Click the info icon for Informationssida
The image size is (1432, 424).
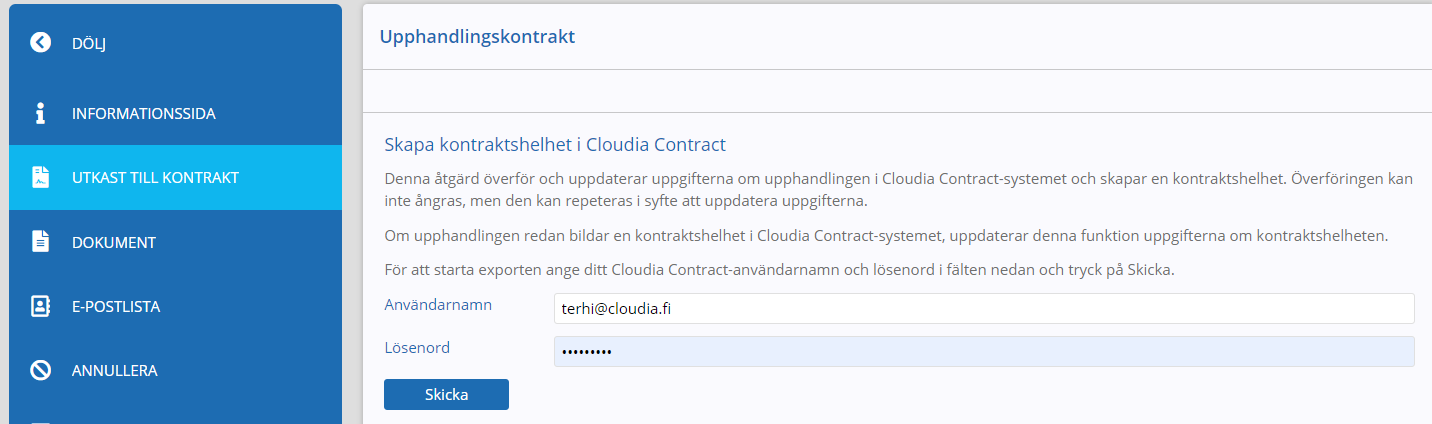40,113
